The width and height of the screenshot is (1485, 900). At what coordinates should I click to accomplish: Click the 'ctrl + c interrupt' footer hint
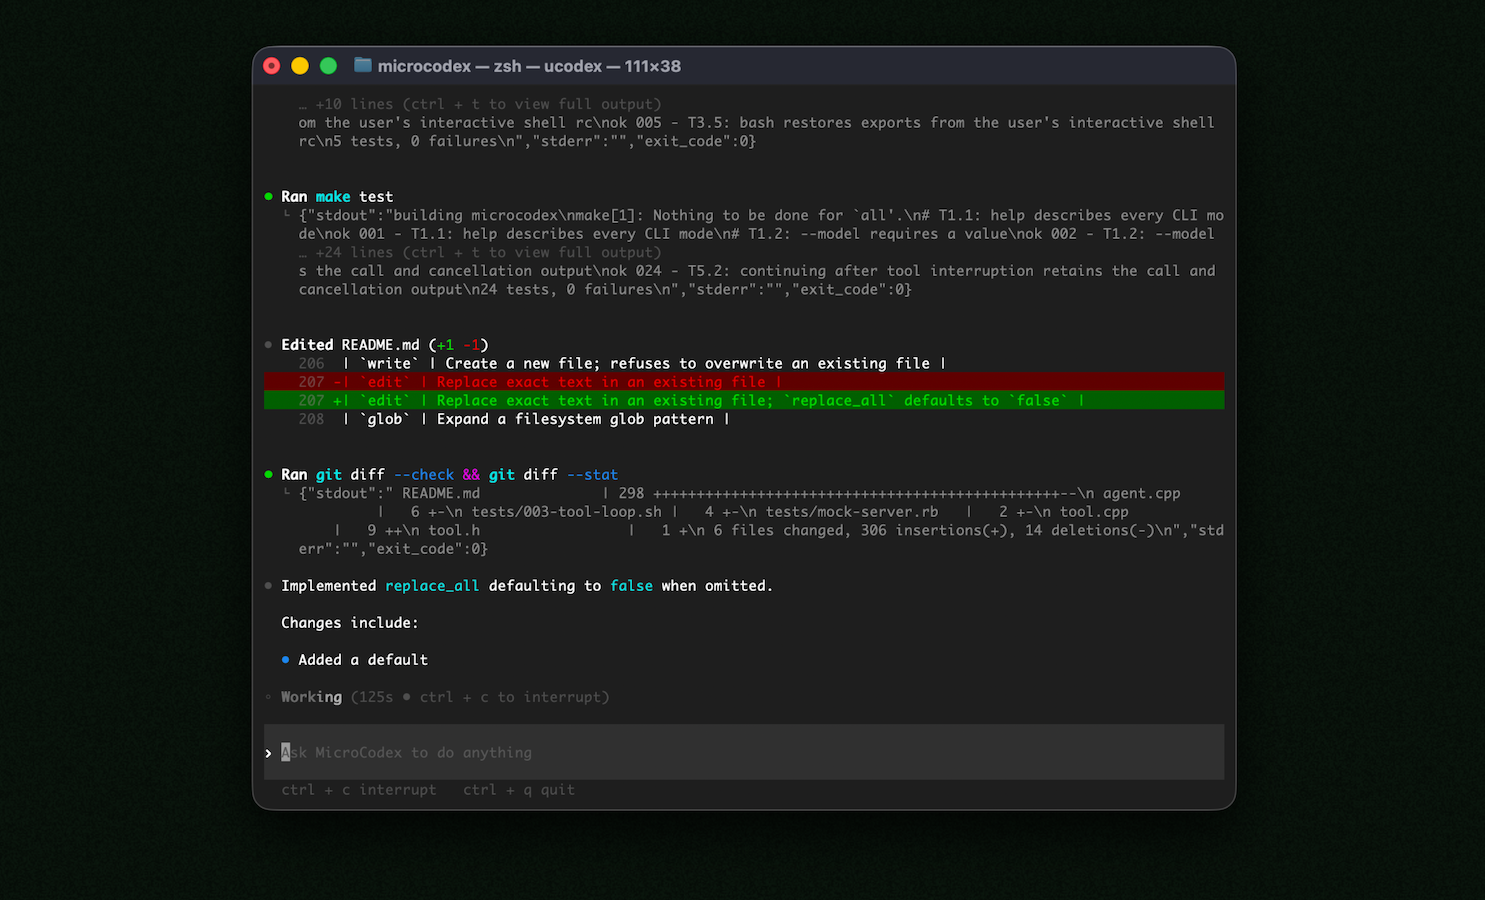click(x=359, y=790)
